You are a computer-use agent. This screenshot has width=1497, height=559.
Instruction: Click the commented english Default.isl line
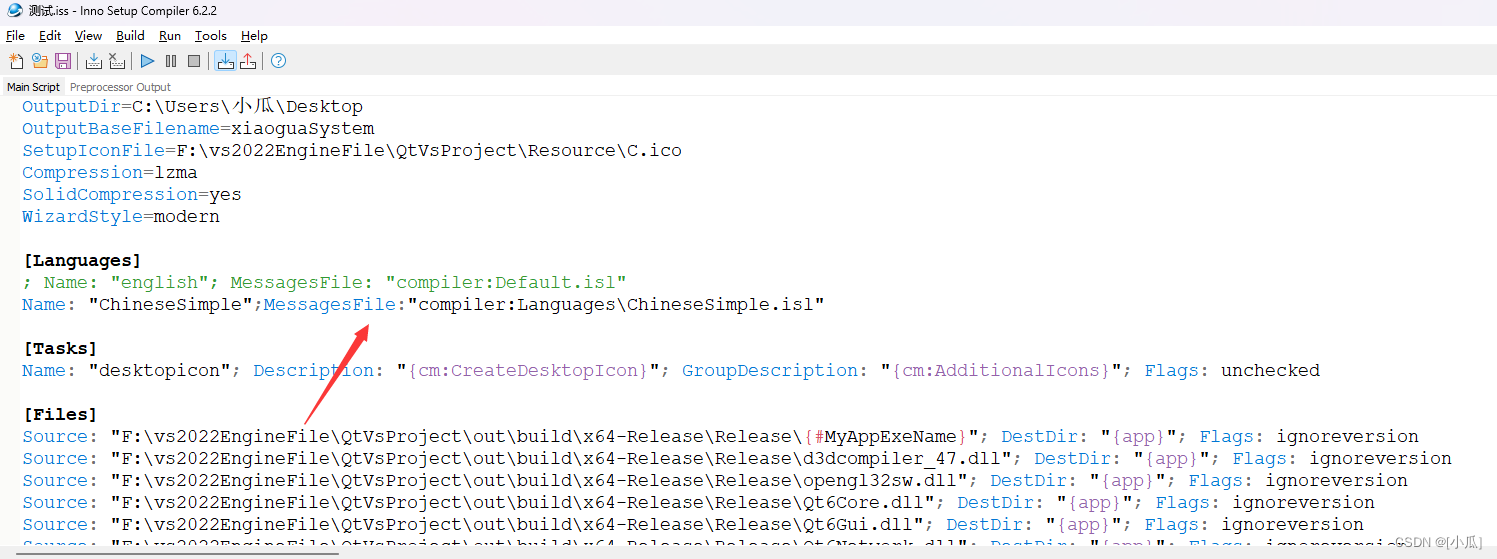coord(324,282)
